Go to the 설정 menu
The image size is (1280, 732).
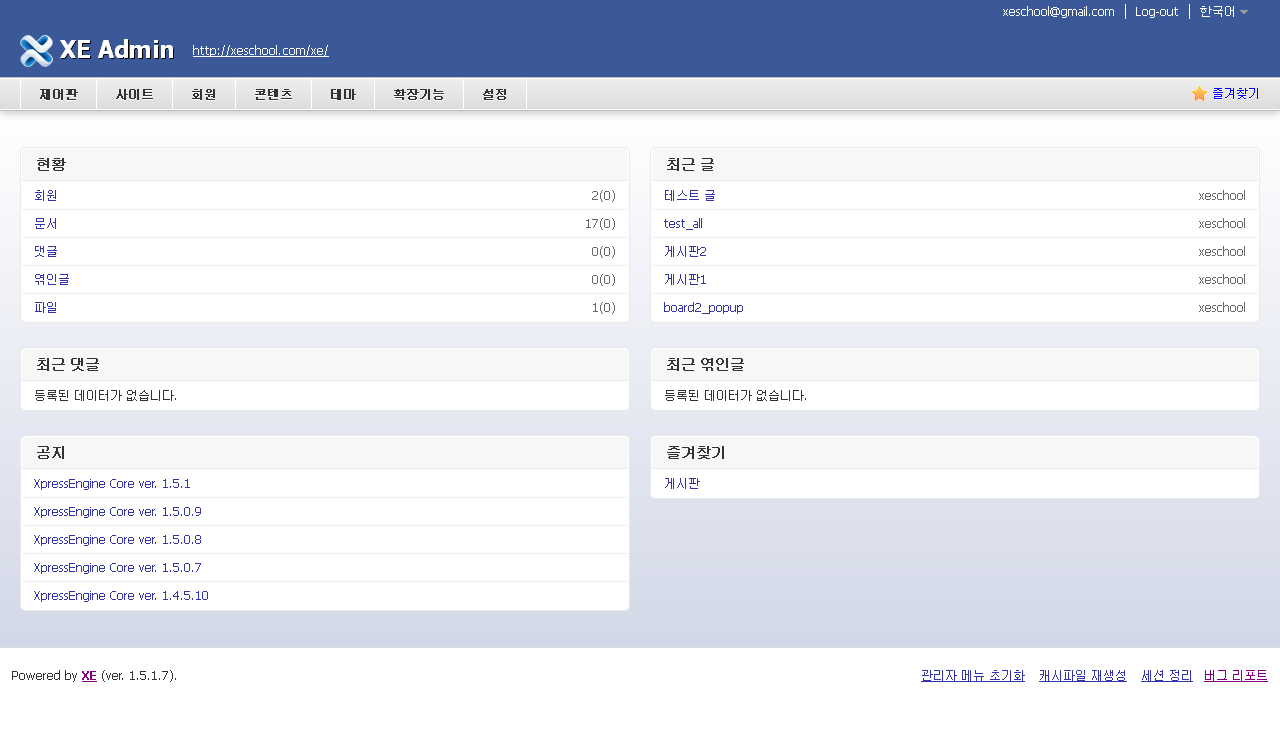pyautogui.click(x=495, y=94)
